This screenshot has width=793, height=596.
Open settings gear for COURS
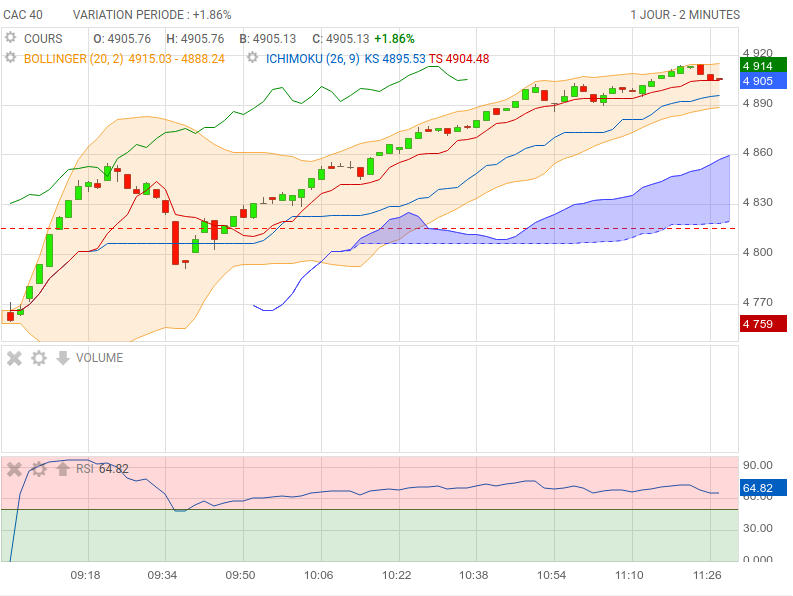(10, 37)
